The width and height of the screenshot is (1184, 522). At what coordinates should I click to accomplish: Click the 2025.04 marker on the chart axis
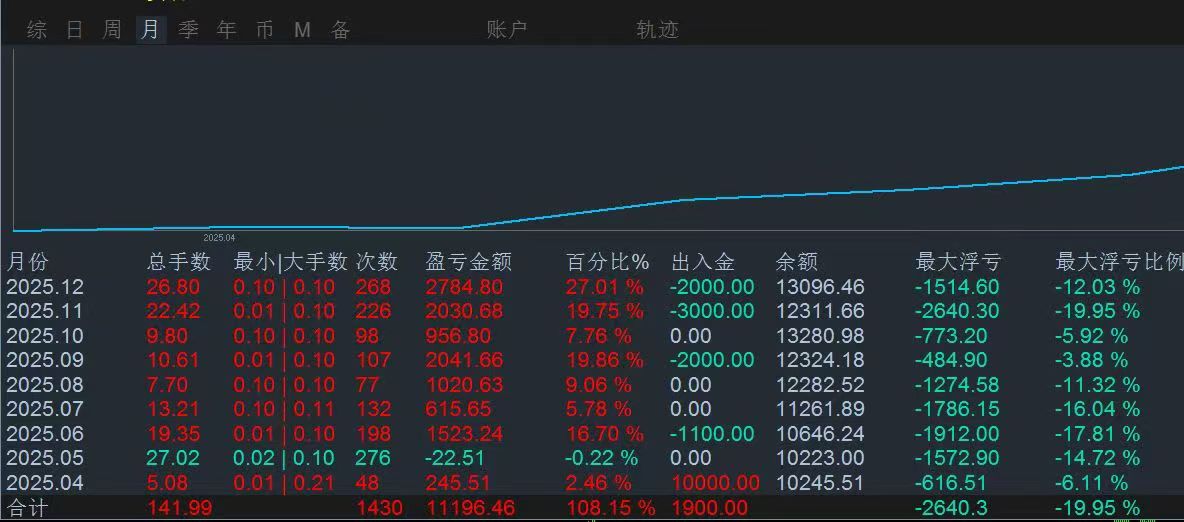coord(219,237)
